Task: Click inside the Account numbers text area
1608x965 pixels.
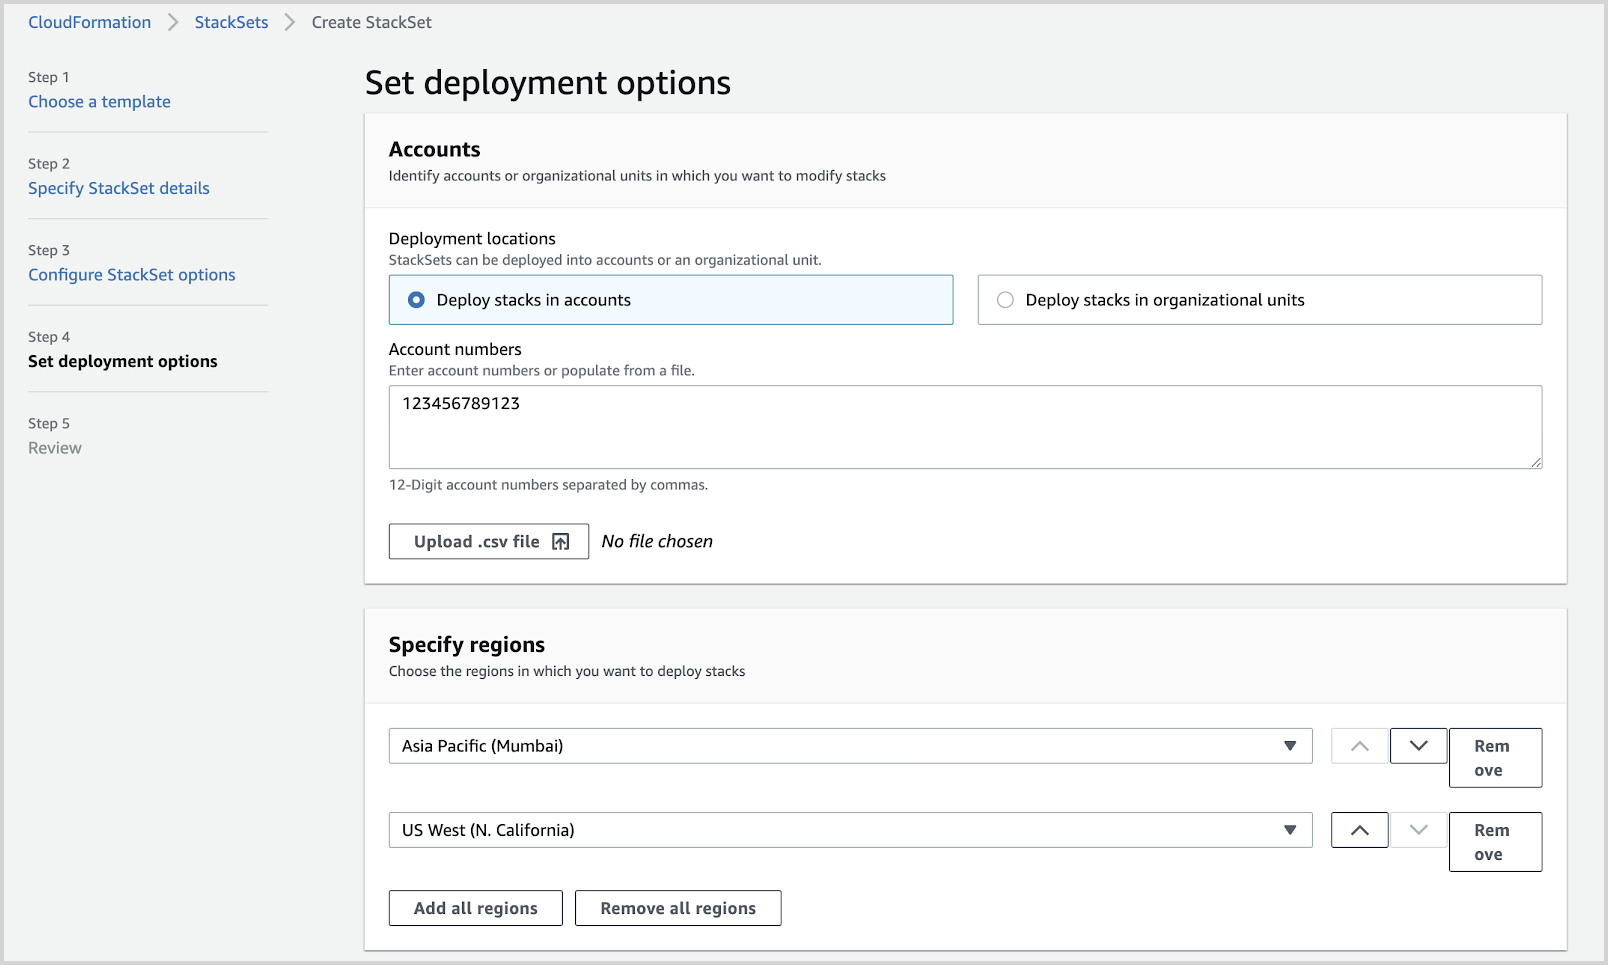Action: [965, 427]
